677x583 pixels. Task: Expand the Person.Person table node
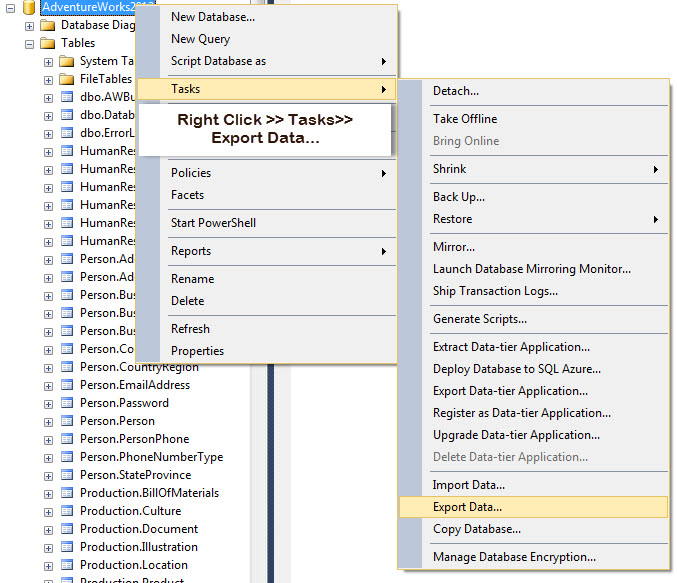(48, 422)
